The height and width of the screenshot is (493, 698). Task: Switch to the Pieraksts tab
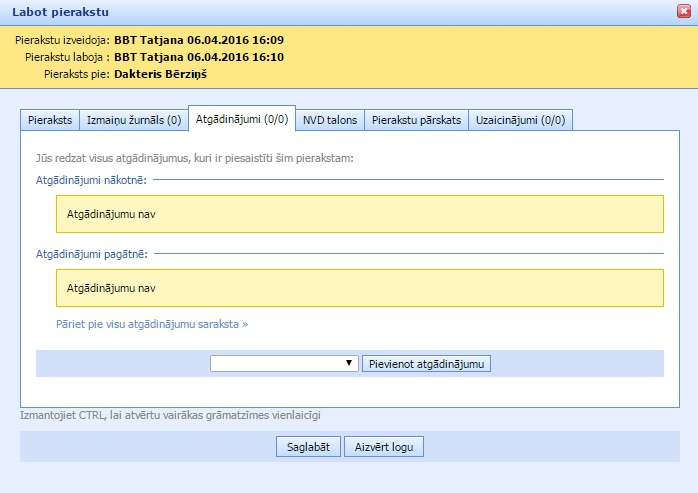(48, 120)
